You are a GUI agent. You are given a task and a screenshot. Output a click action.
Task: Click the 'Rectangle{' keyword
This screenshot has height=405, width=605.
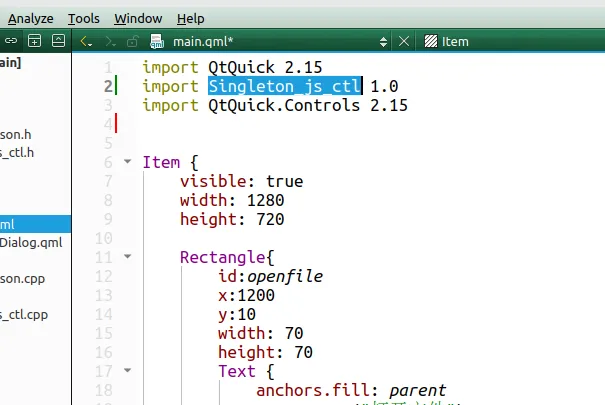pos(227,257)
